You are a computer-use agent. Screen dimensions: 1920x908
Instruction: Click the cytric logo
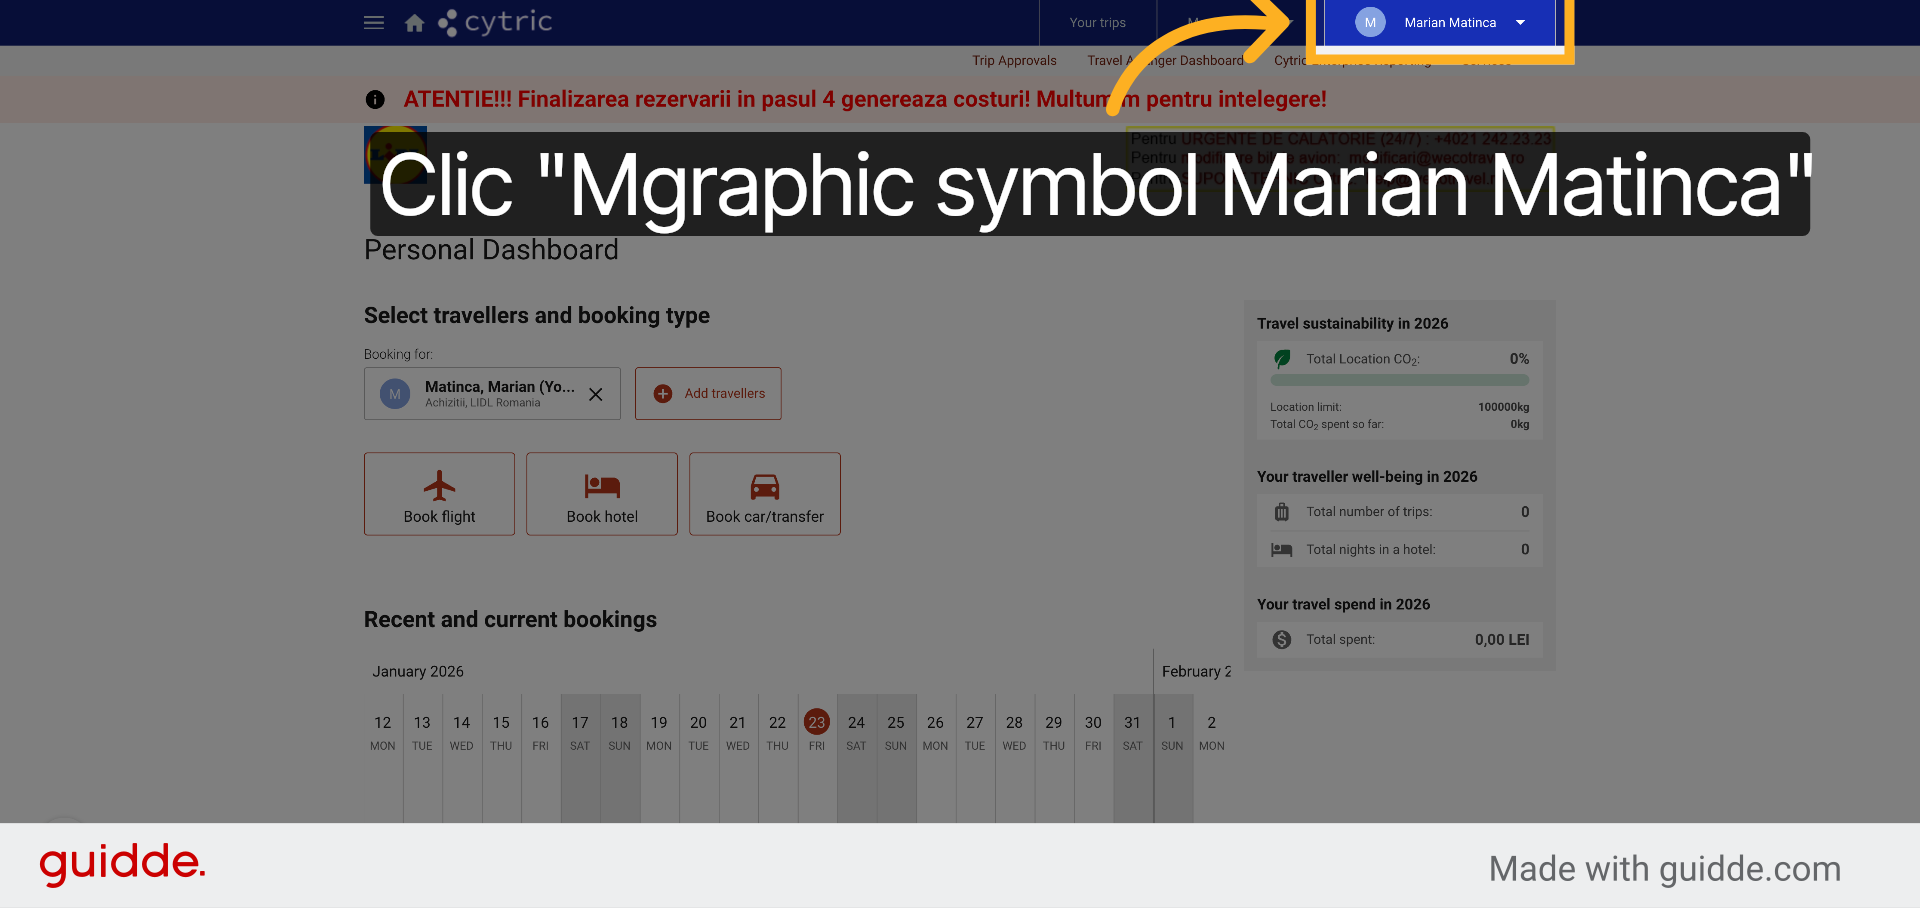tap(495, 22)
